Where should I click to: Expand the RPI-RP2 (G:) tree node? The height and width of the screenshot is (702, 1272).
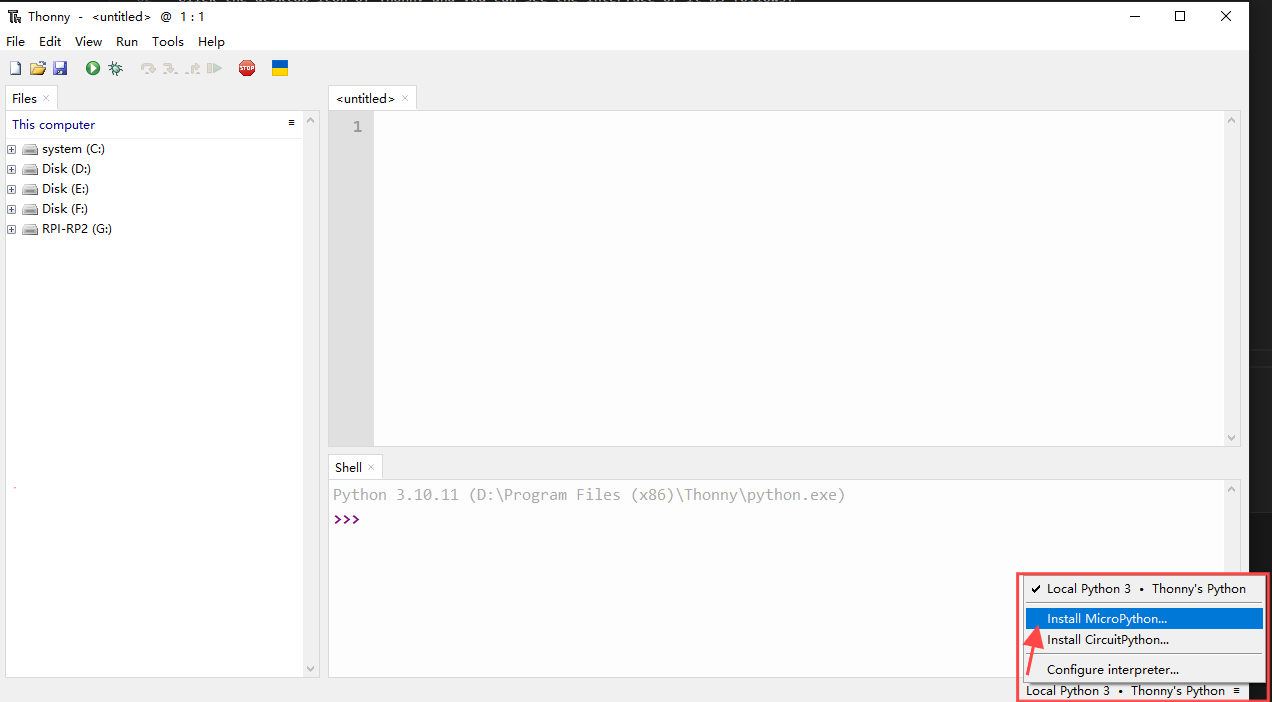tap(12, 229)
